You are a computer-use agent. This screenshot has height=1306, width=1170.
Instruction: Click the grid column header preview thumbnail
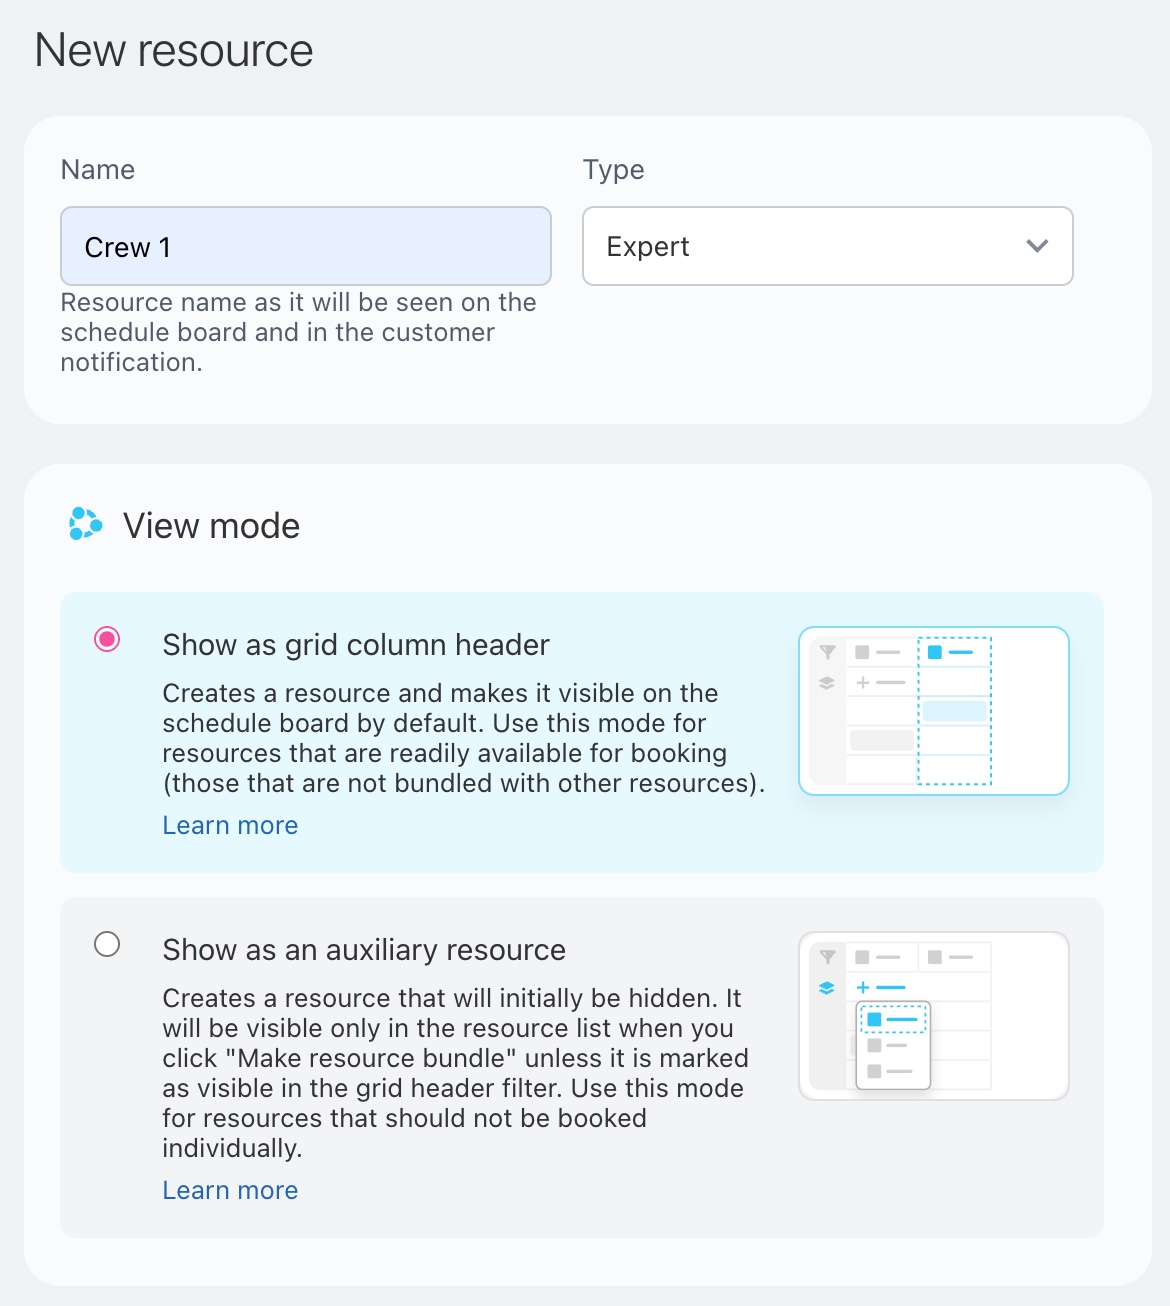(934, 711)
